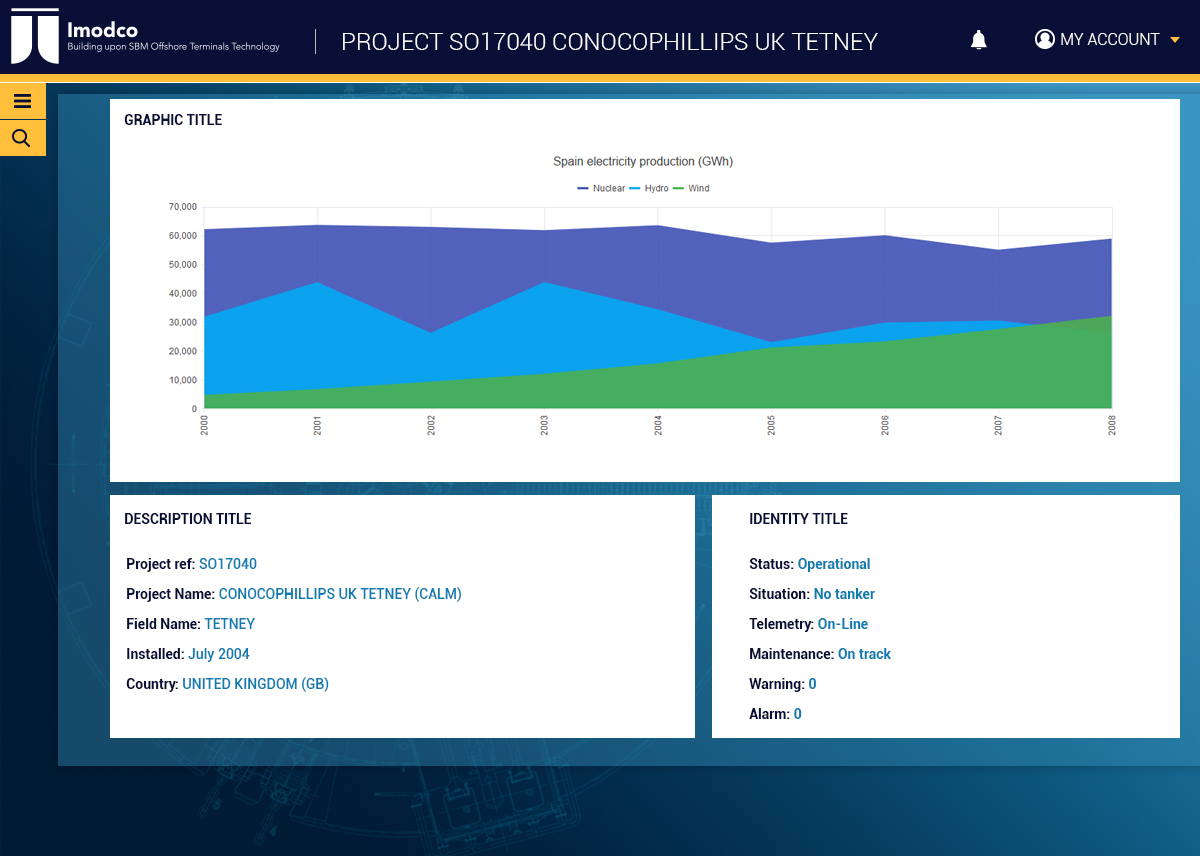The width and height of the screenshot is (1200, 856).
Task: Toggle Wind series in chart legend
Action: pyautogui.click(x=691, y=188)
